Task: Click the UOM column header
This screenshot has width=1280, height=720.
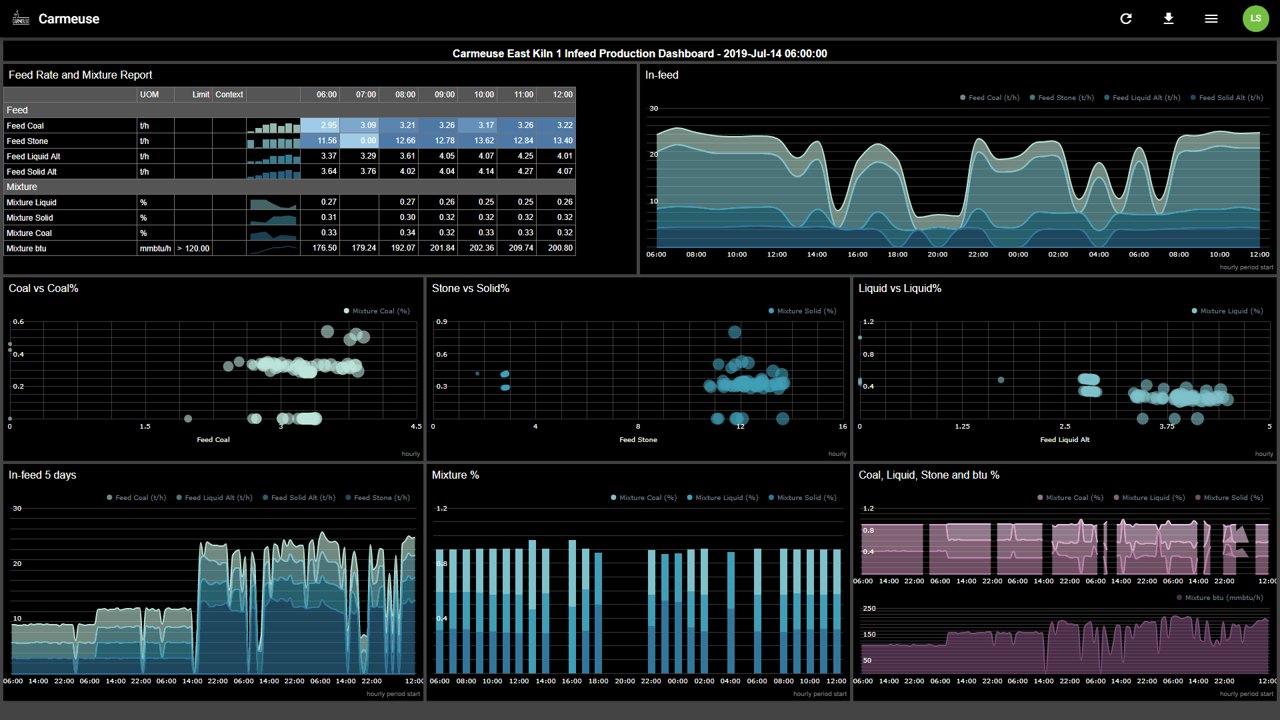Action: click(155, 95)
